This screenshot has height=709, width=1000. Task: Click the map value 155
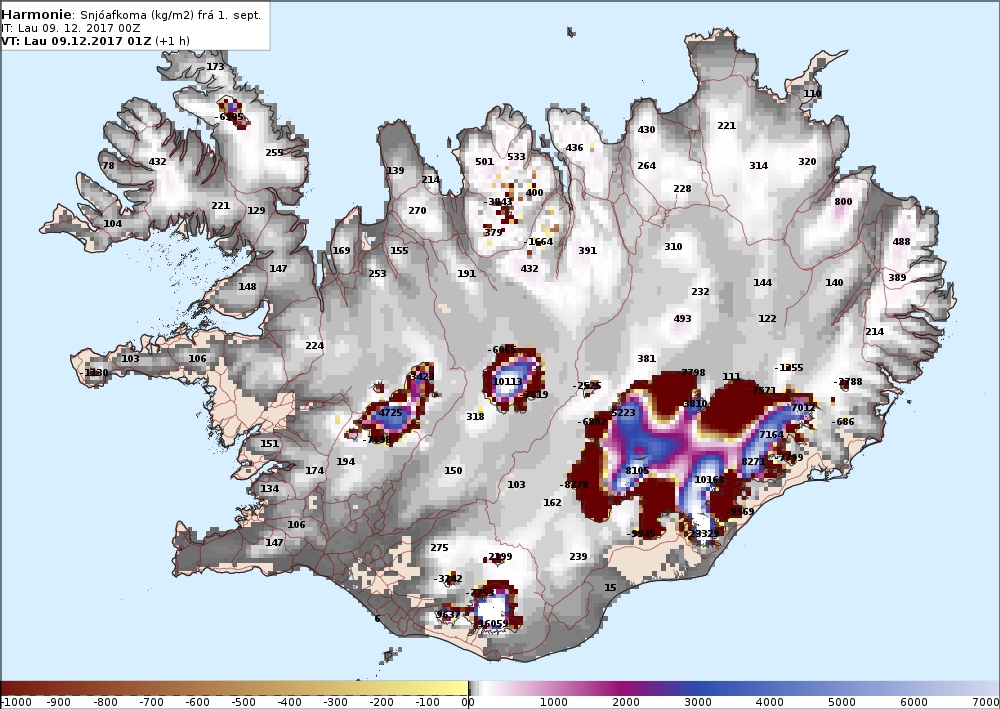click(x=399, y=251)
